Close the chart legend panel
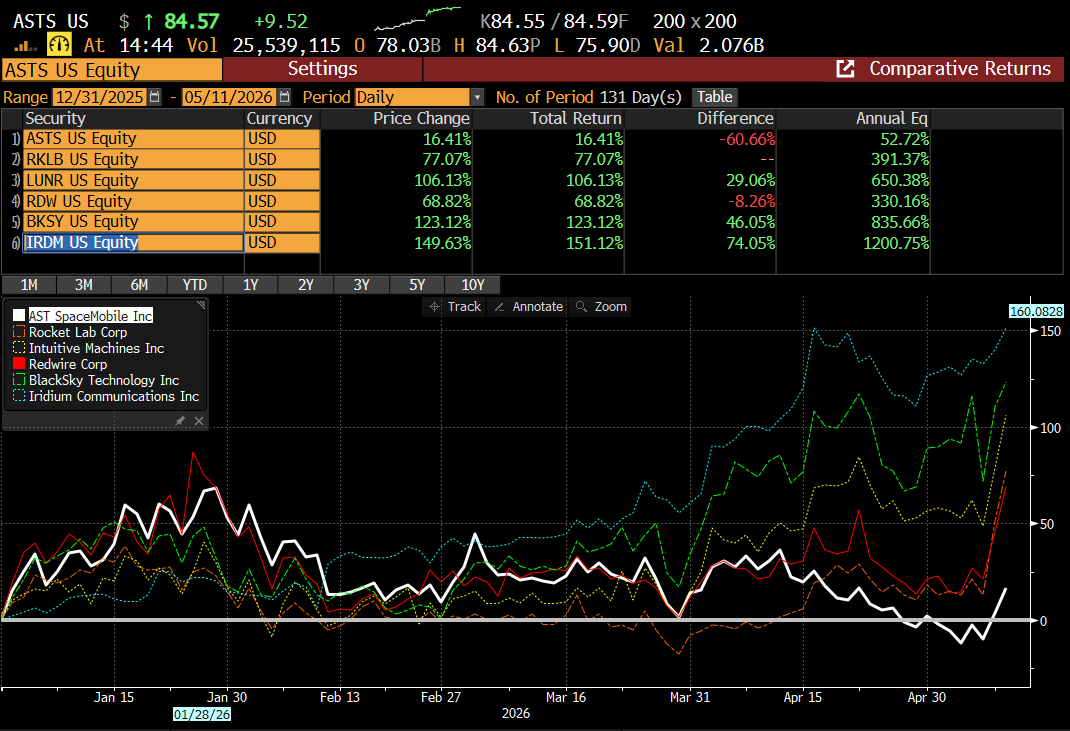The height and width of the screenshot is (731, 1070). tap(199, 420)
